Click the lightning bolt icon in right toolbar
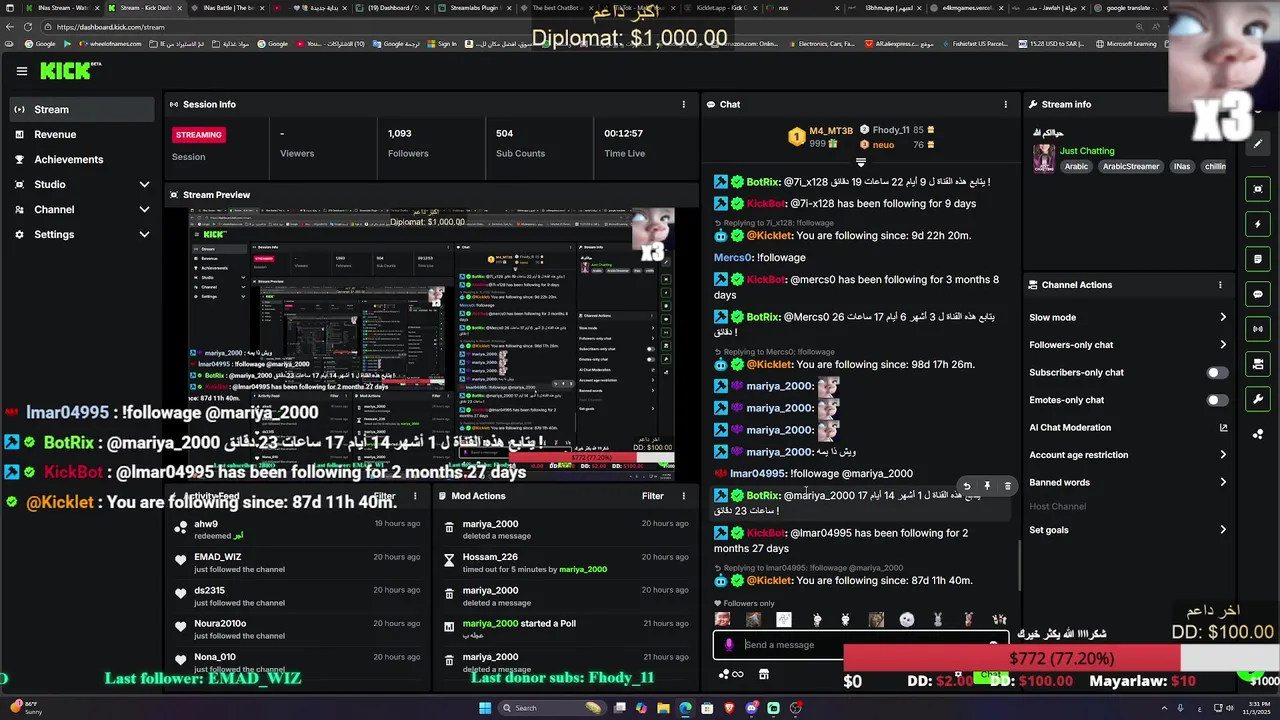The height and width of the screenshot is (720, 1280). coord(1258,224)
